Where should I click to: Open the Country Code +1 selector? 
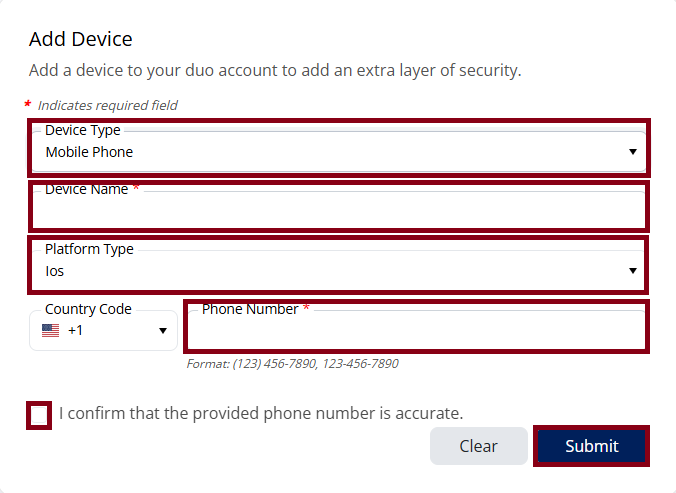pos(104,331)
